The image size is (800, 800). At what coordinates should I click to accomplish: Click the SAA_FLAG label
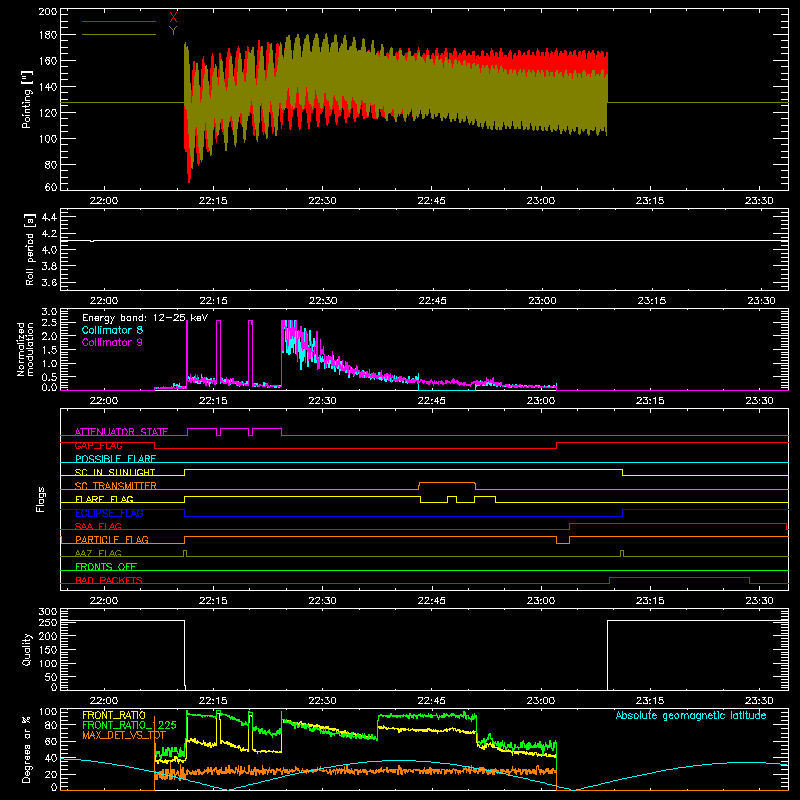[98, 526]
